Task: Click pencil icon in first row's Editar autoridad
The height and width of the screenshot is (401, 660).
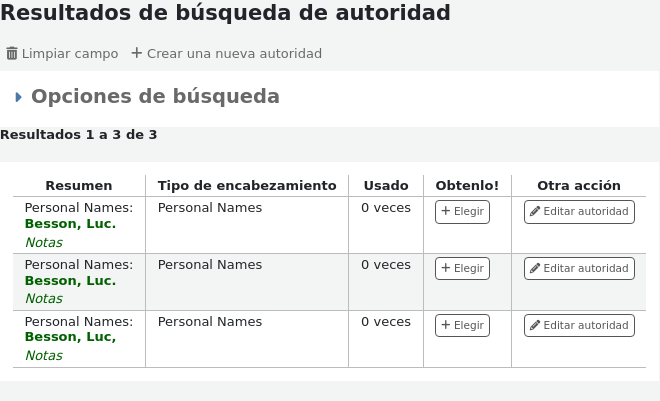Action: [535, 212]
